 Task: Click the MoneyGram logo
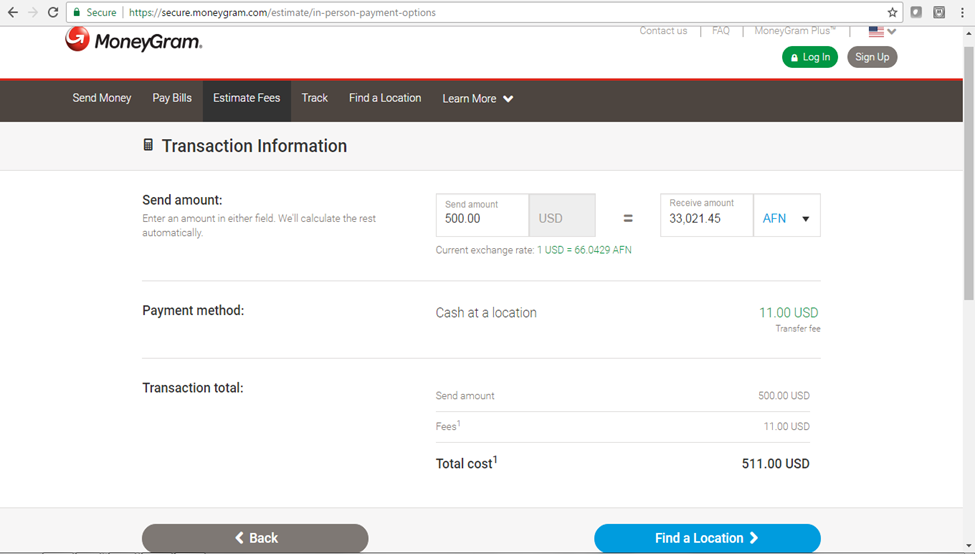tap(133, 41)
